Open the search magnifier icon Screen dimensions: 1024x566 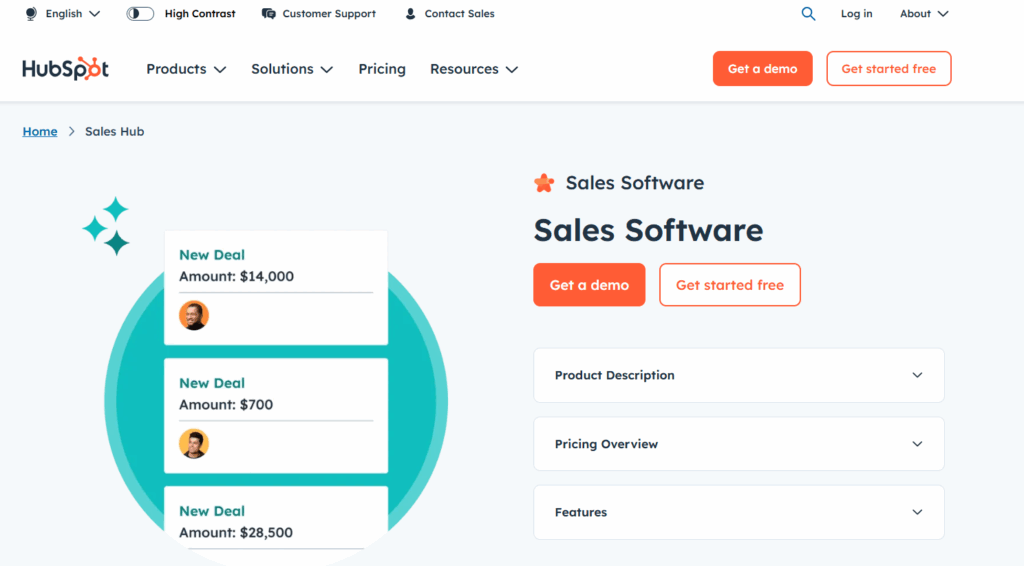coord(808,14)
